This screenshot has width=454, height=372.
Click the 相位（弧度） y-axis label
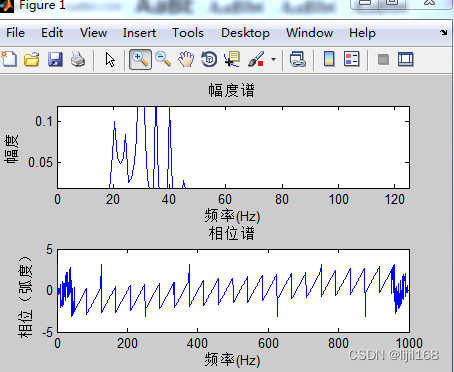point(25,297)
